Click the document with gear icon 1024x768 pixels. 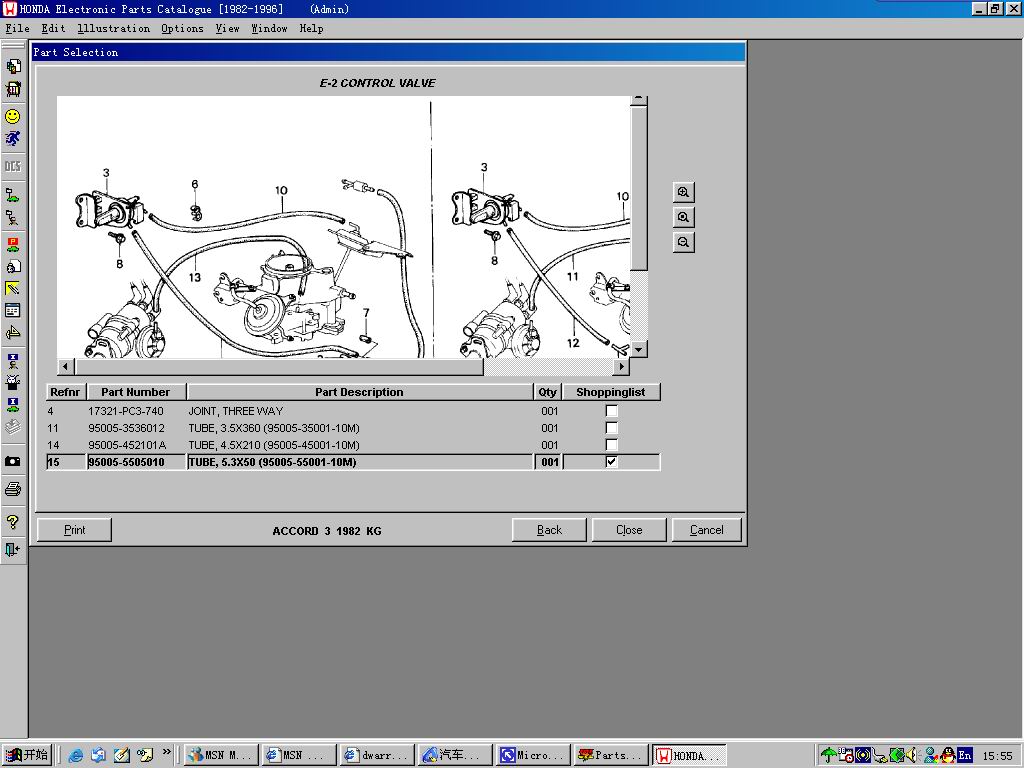[13, 266]
